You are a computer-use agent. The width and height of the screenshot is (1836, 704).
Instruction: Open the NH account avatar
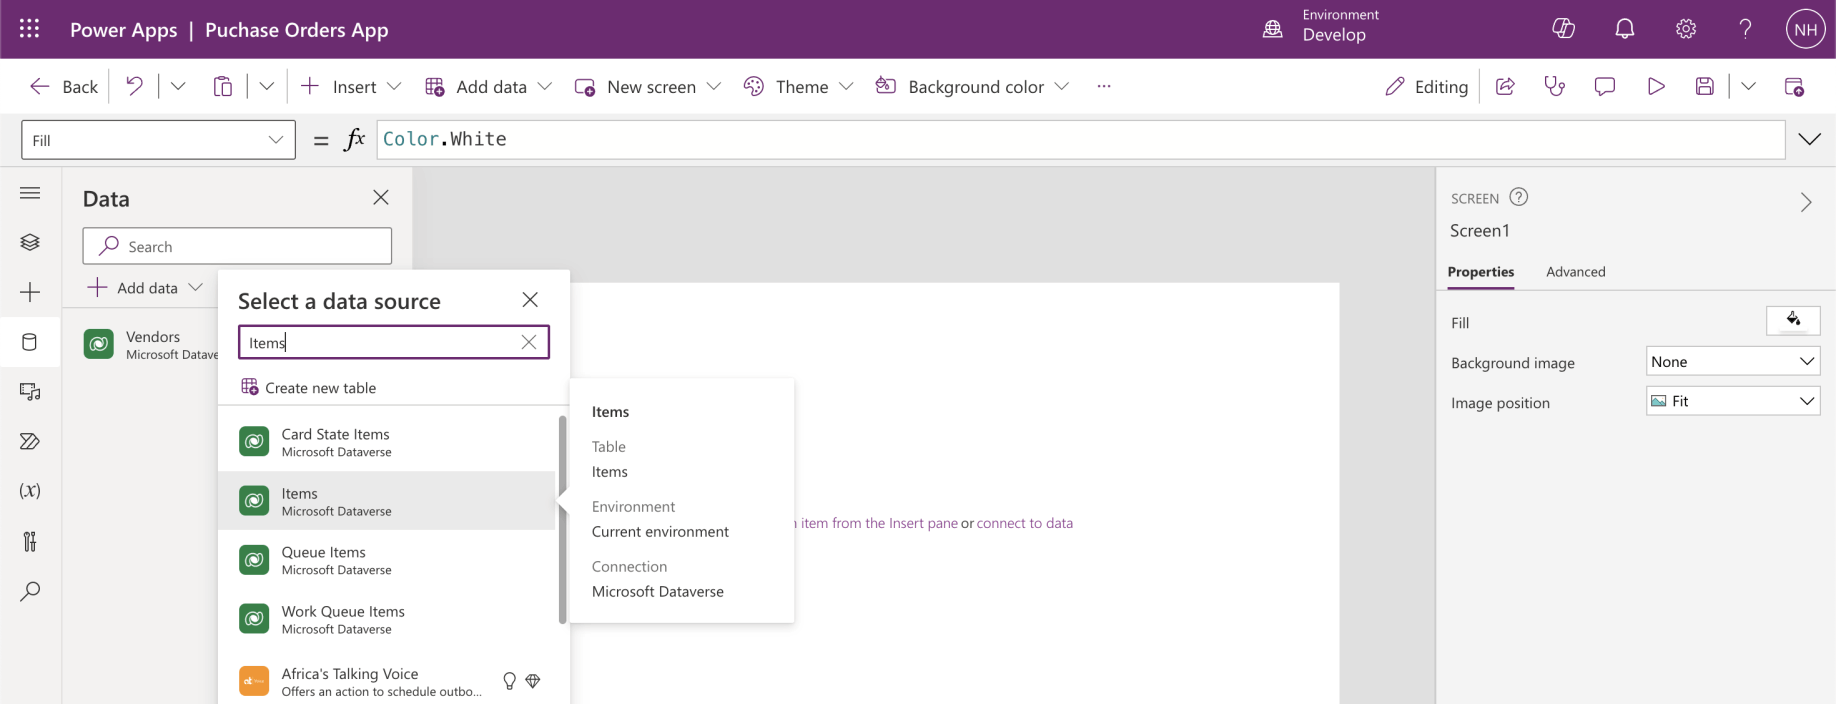1806,29
